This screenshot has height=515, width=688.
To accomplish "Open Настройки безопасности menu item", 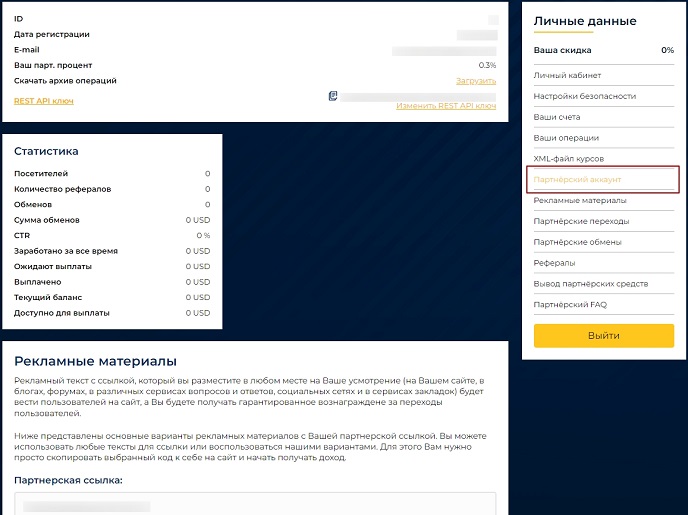I will pos(584,96).
